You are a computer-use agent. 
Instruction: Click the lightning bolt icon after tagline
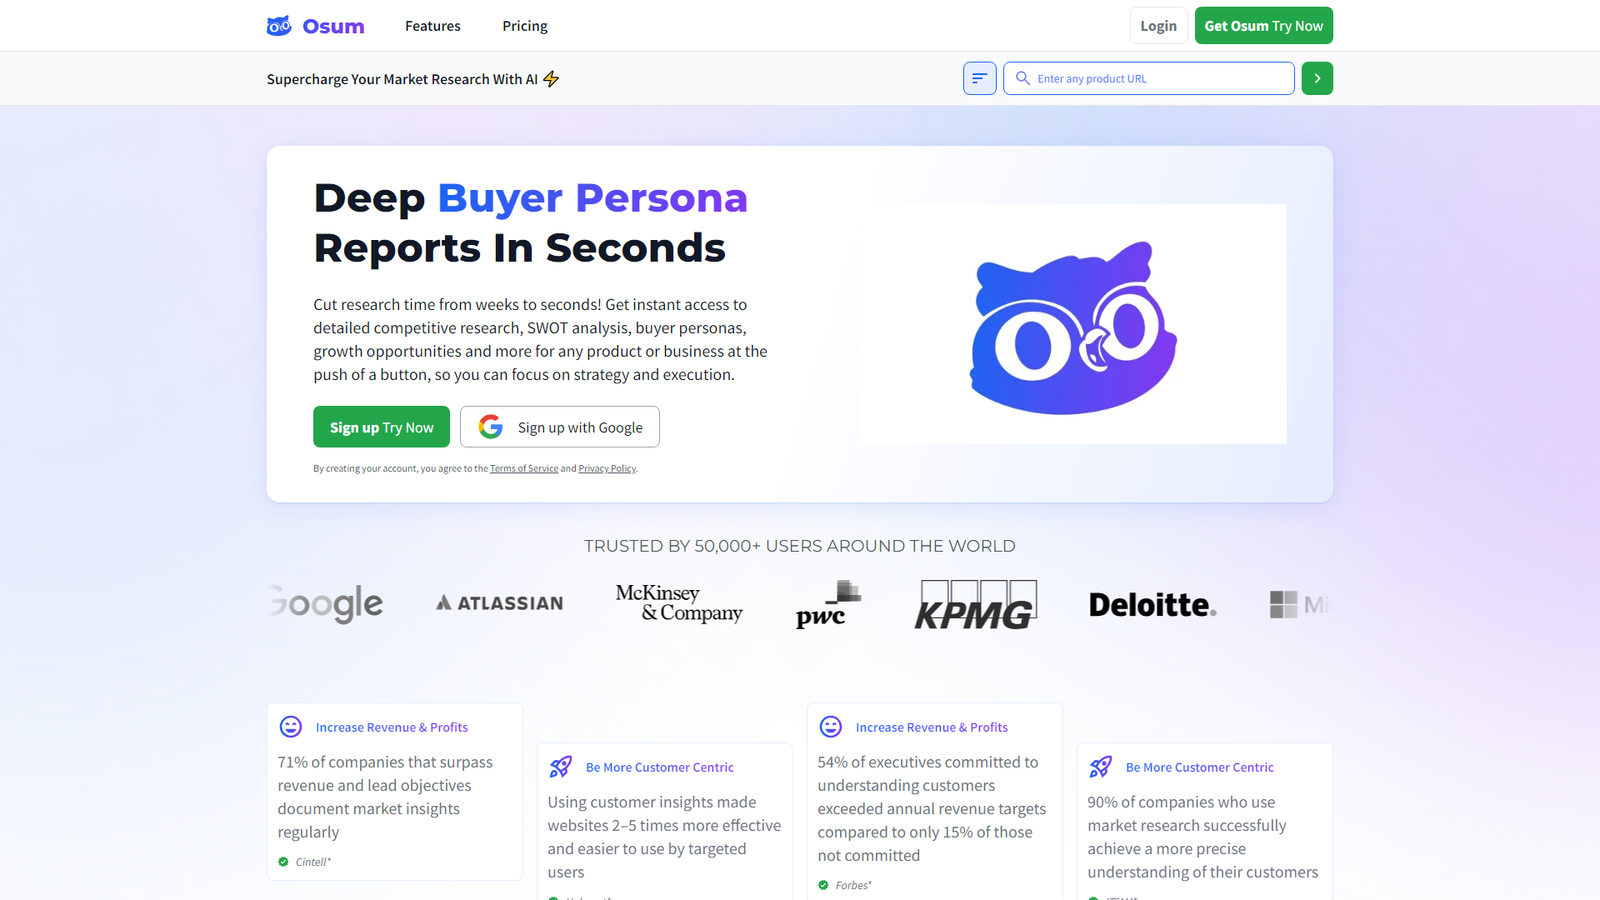tap(551, 79)
